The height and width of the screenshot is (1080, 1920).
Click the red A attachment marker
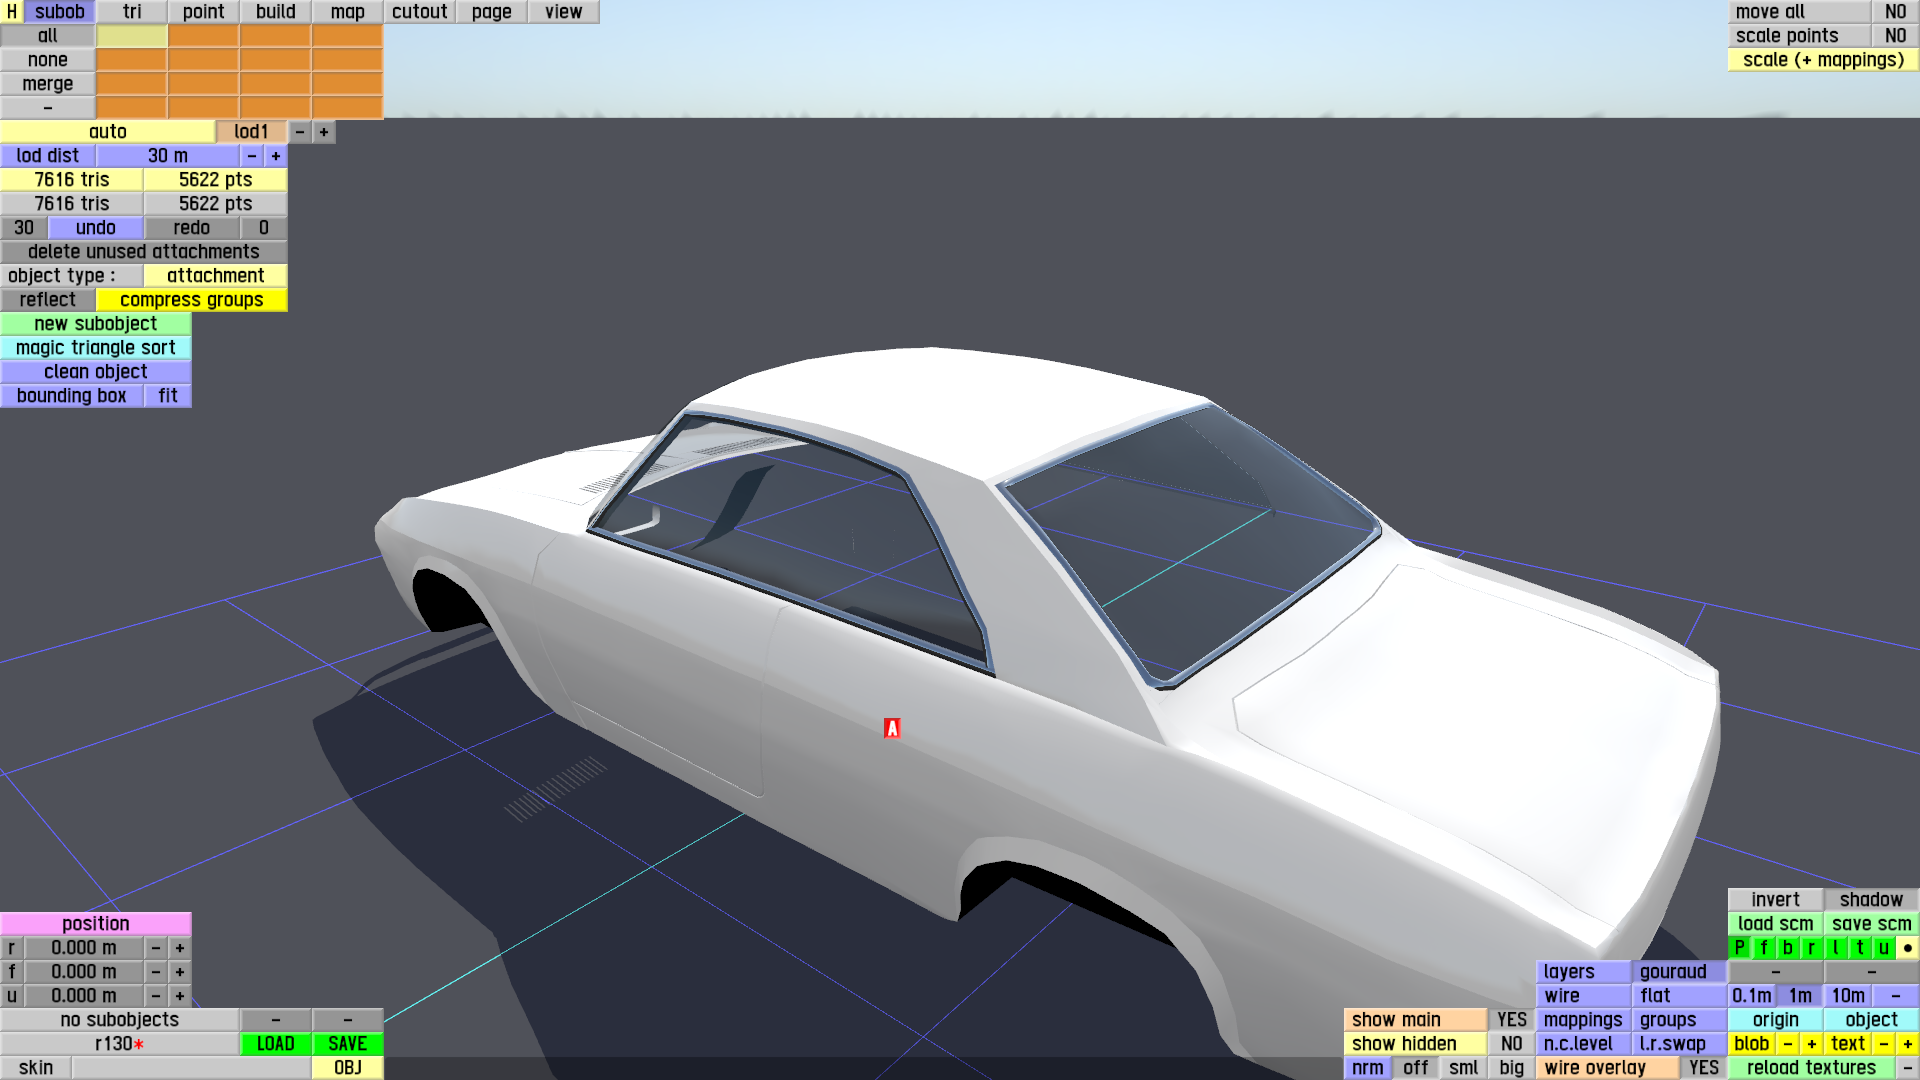point(892,729)
